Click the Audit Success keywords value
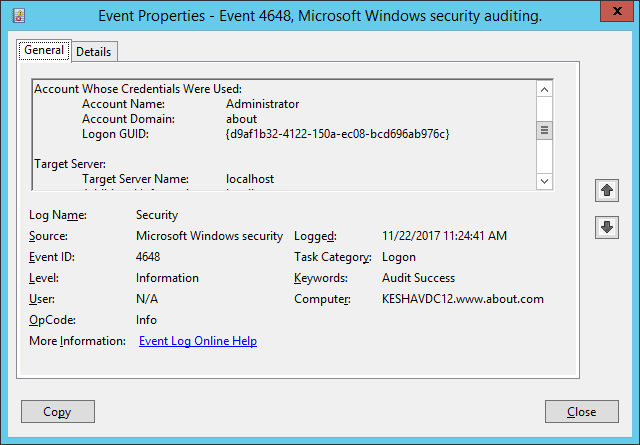This screenshot has height=445, width=640. click(x=418, y=278)
